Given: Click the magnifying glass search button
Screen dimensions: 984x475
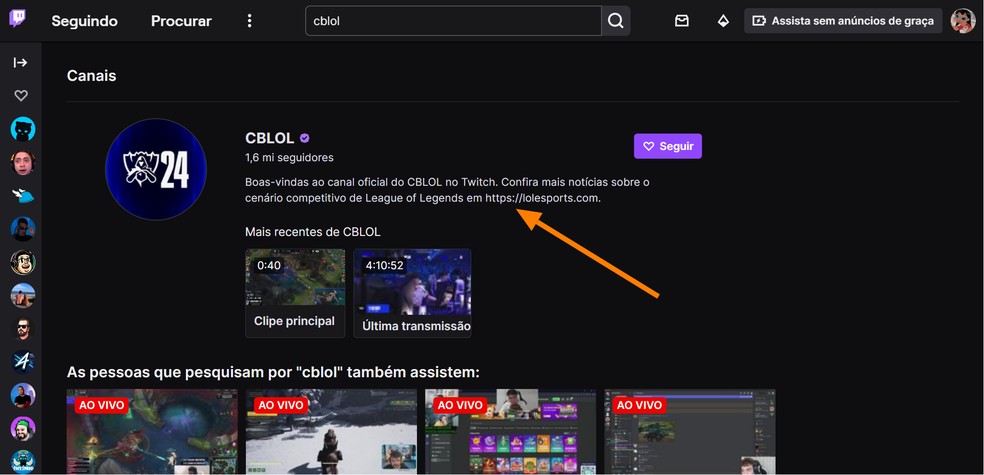Looking at the screenshot, I should click(616, 21).
